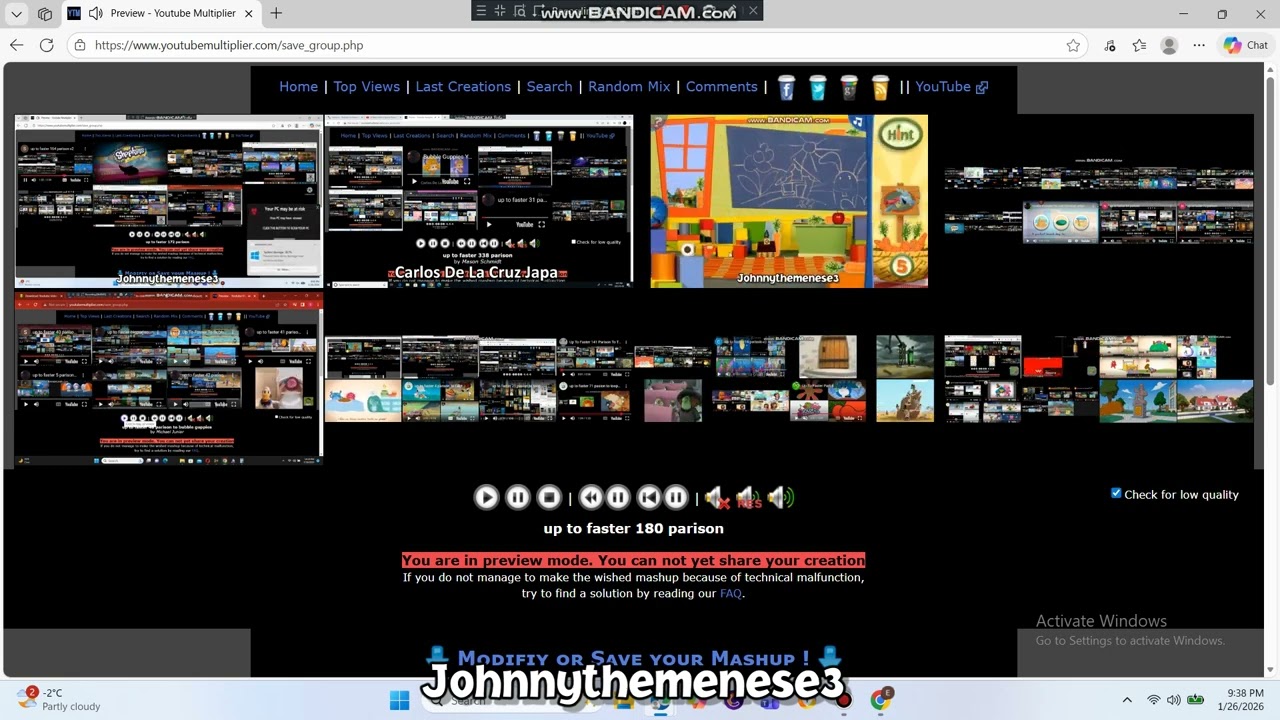Reset volume using the RES speaker icon

(748, 497)
